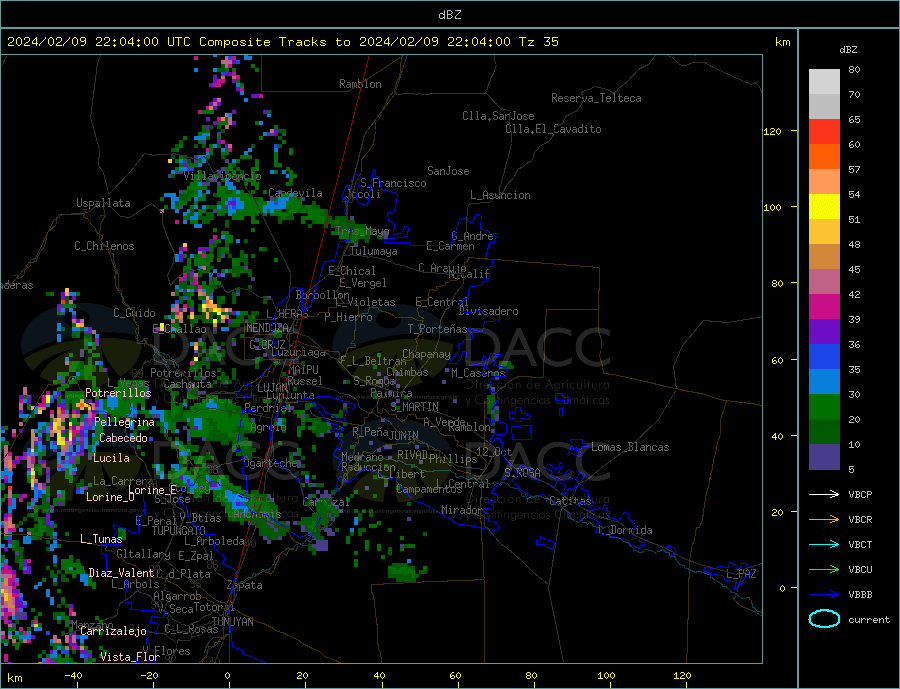
Task: Click the Lucila place label
Action: (x=111, y=458)
